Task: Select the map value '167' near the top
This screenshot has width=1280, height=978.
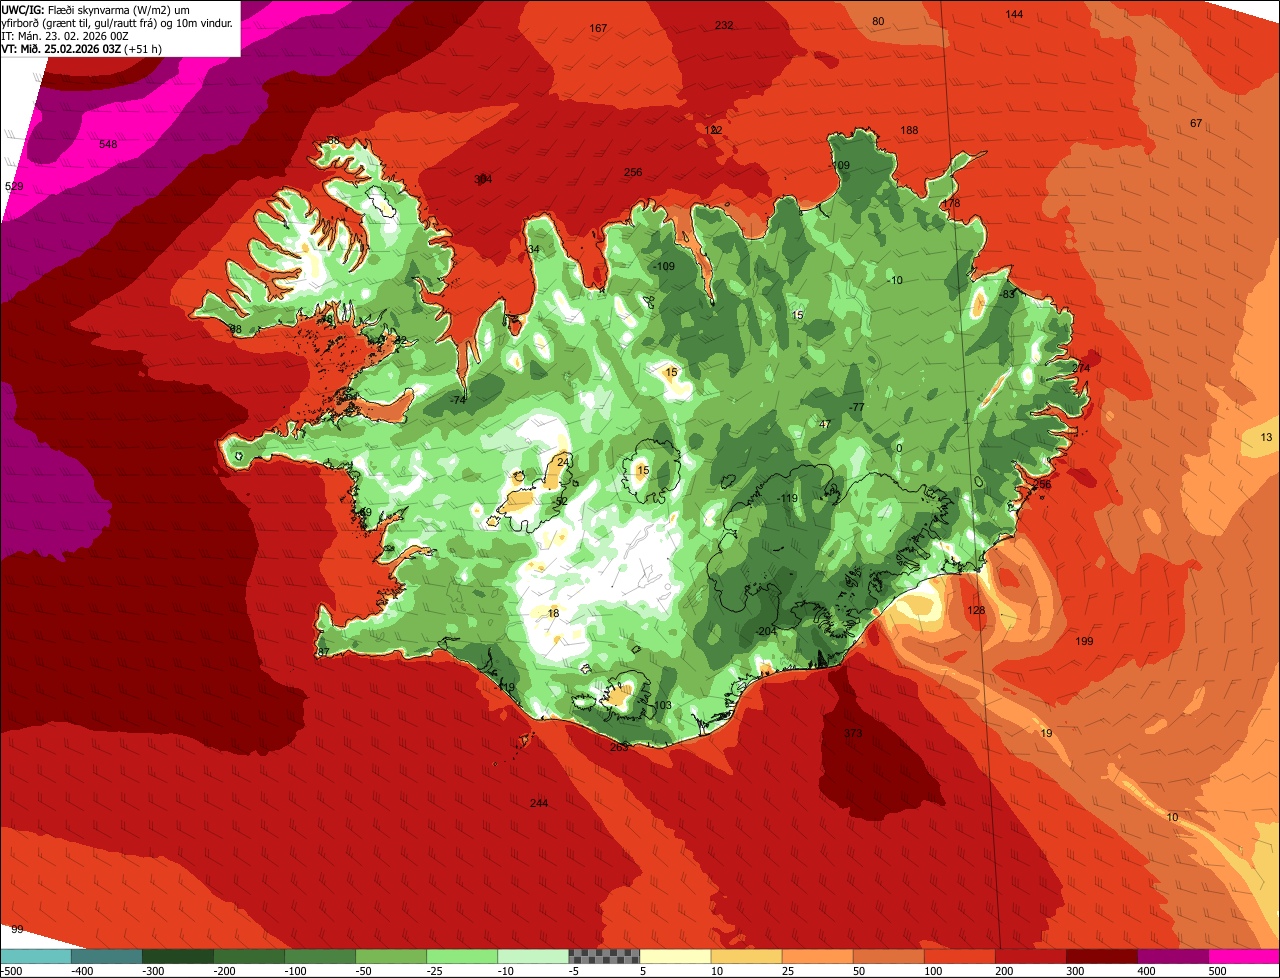Action: pos(598,28)
